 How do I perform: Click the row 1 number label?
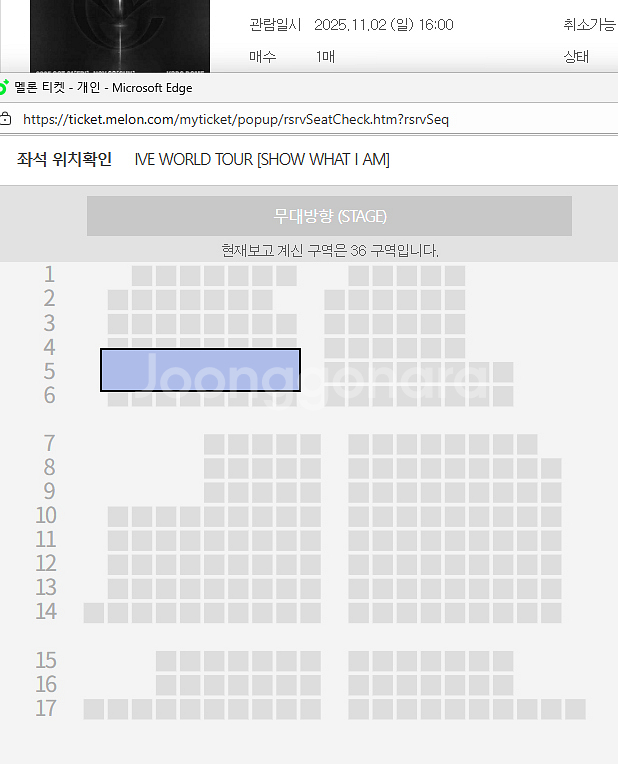tap(49, 274)
